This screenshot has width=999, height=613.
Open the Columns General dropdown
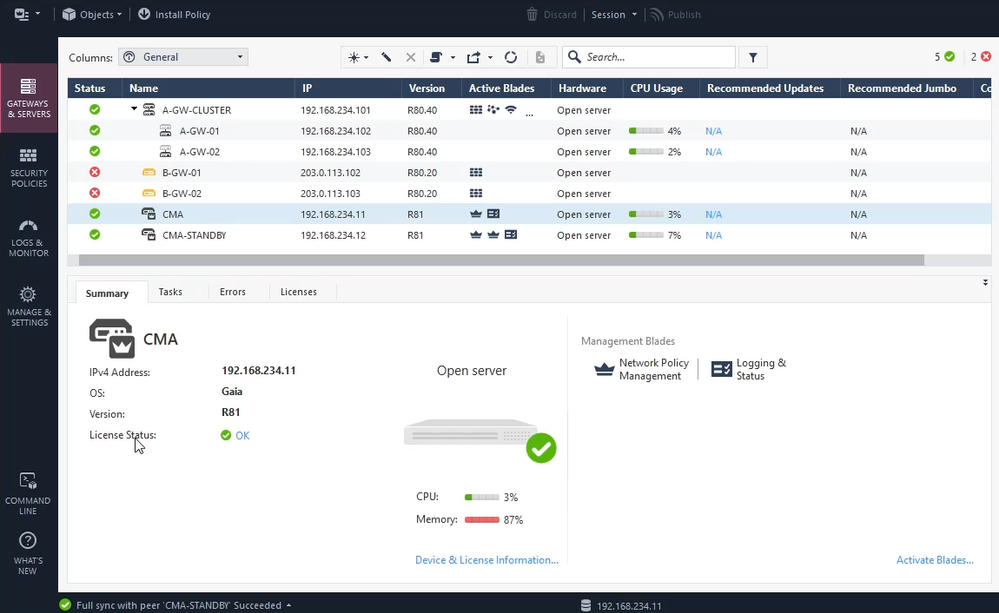[x=183, y=58]
